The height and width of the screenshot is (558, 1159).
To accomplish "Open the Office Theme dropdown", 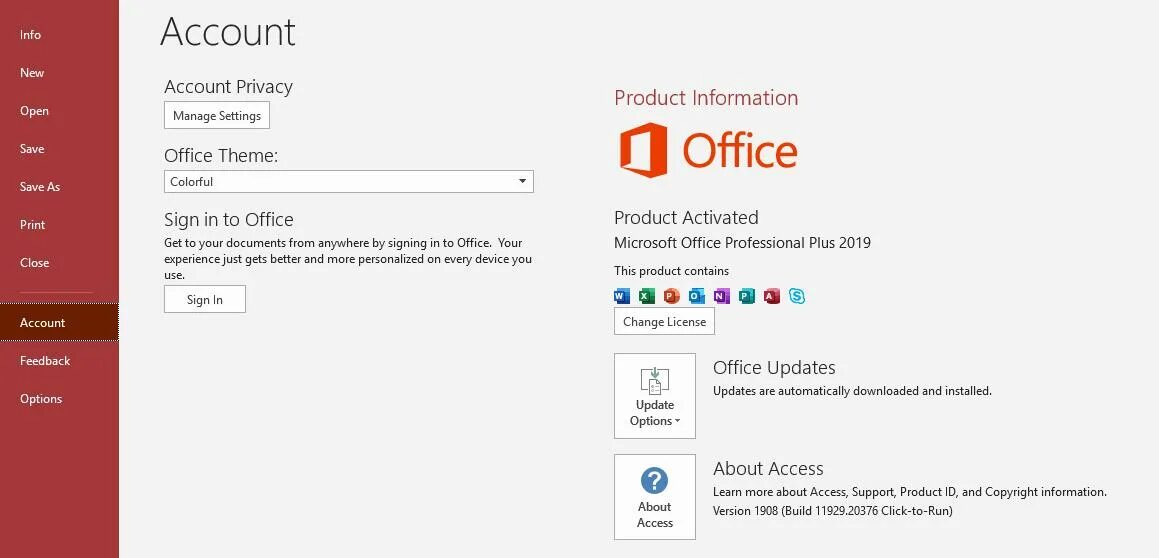I will coord(348,181).
